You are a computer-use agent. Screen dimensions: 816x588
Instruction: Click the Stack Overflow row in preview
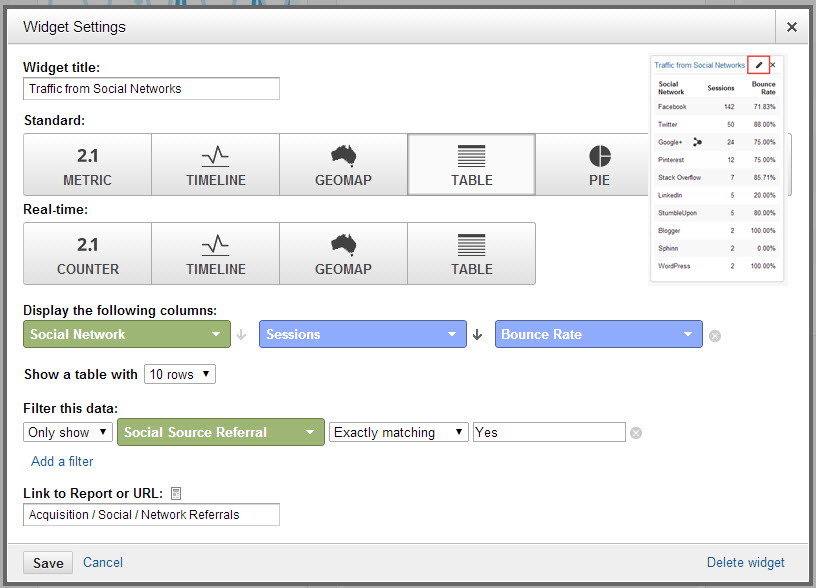717,177
